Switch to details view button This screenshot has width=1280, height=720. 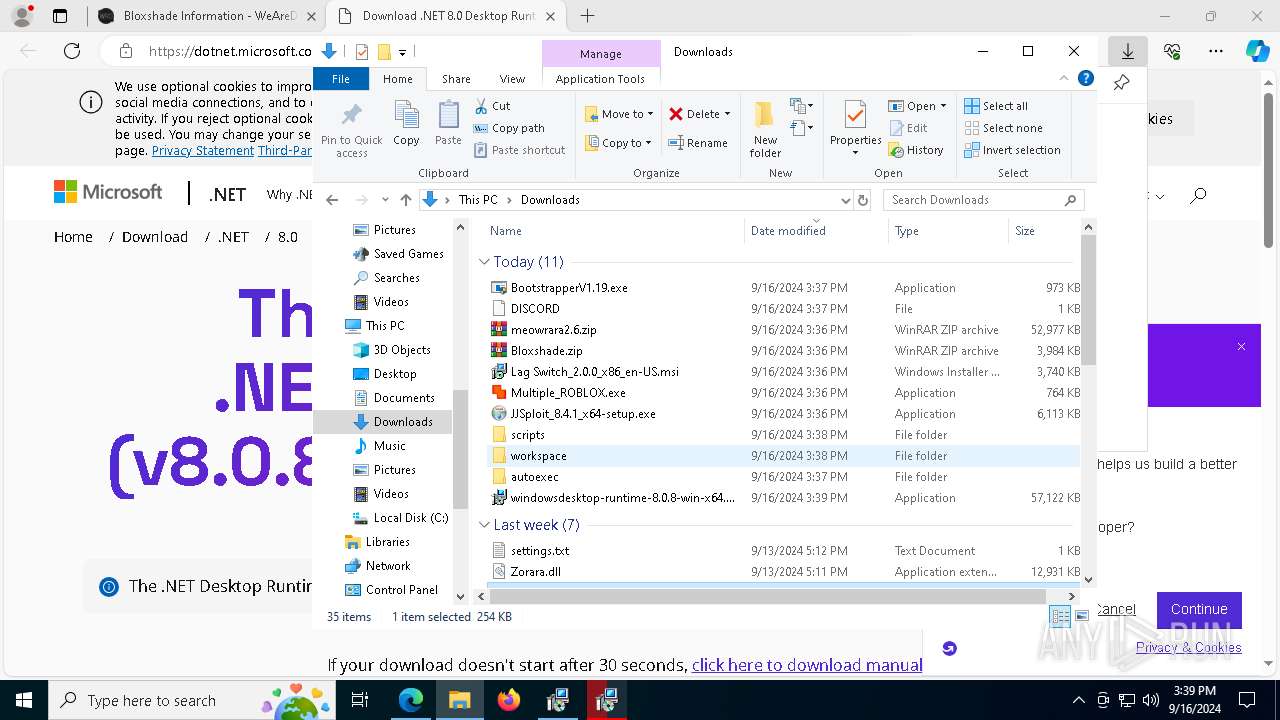(x=1060, y=616)
